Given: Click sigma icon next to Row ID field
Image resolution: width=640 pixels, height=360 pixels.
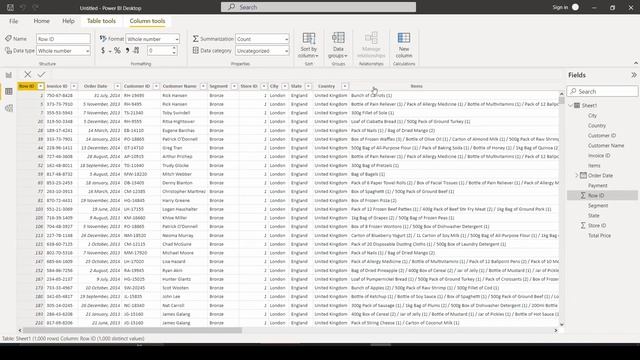Looking at the screenshot, I should [583, 196].
